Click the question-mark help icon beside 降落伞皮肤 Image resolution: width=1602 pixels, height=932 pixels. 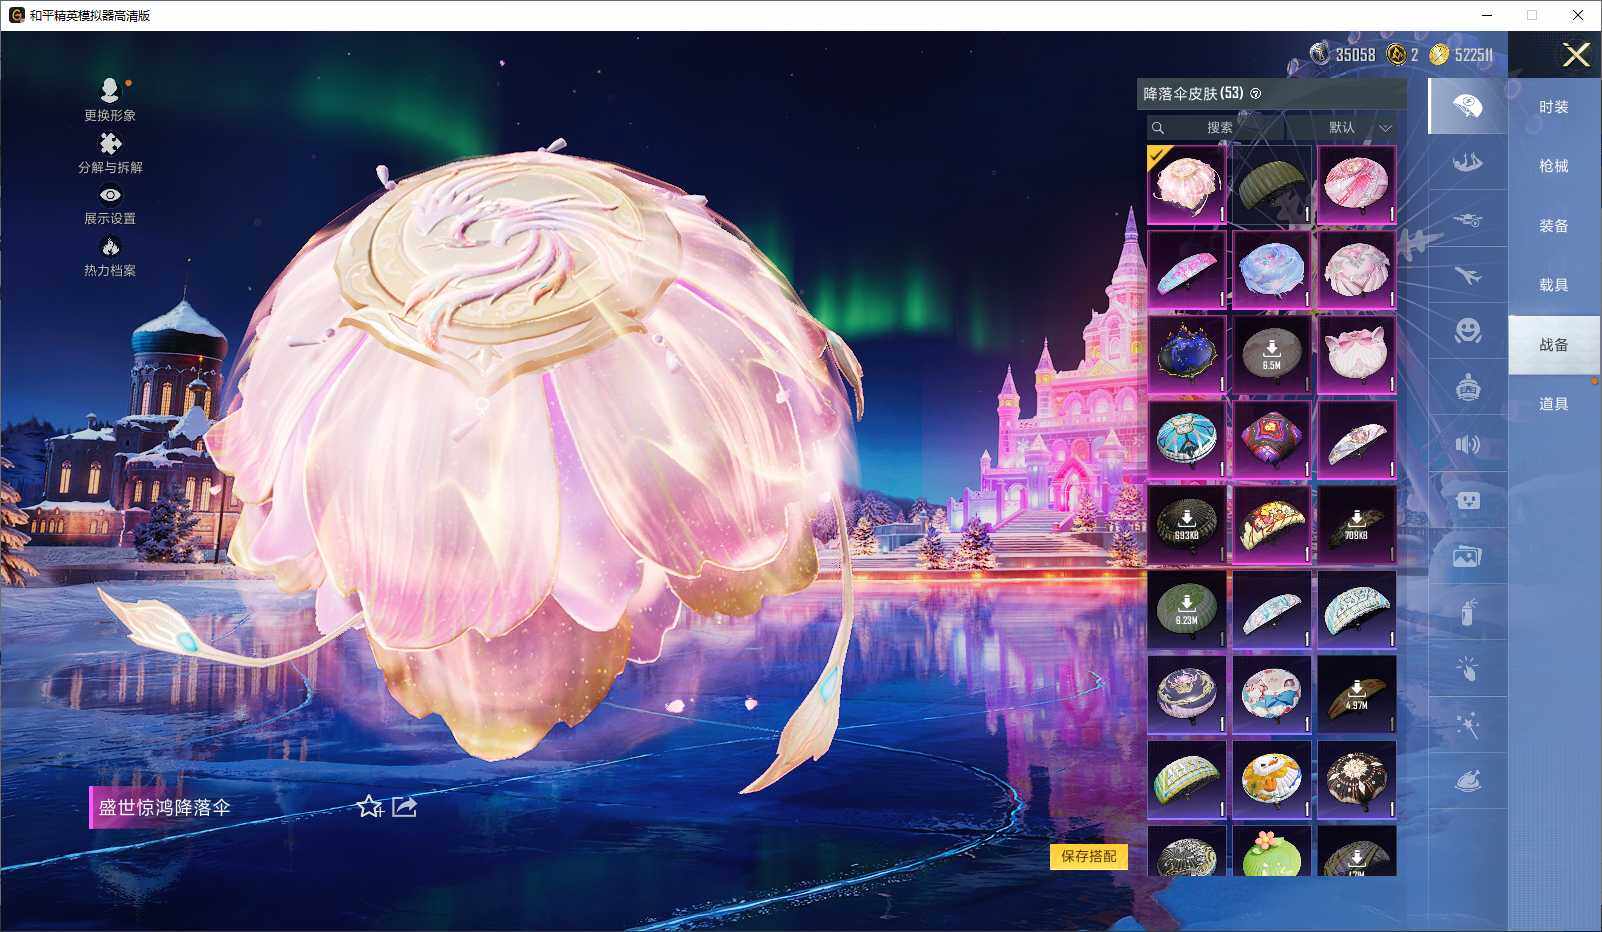click(x=1256, y=94)
